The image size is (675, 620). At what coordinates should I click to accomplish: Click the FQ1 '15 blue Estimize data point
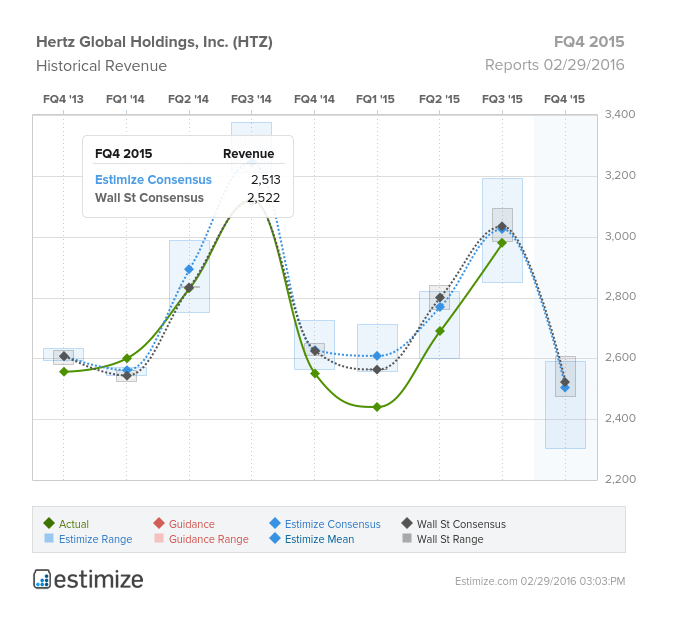377,356
